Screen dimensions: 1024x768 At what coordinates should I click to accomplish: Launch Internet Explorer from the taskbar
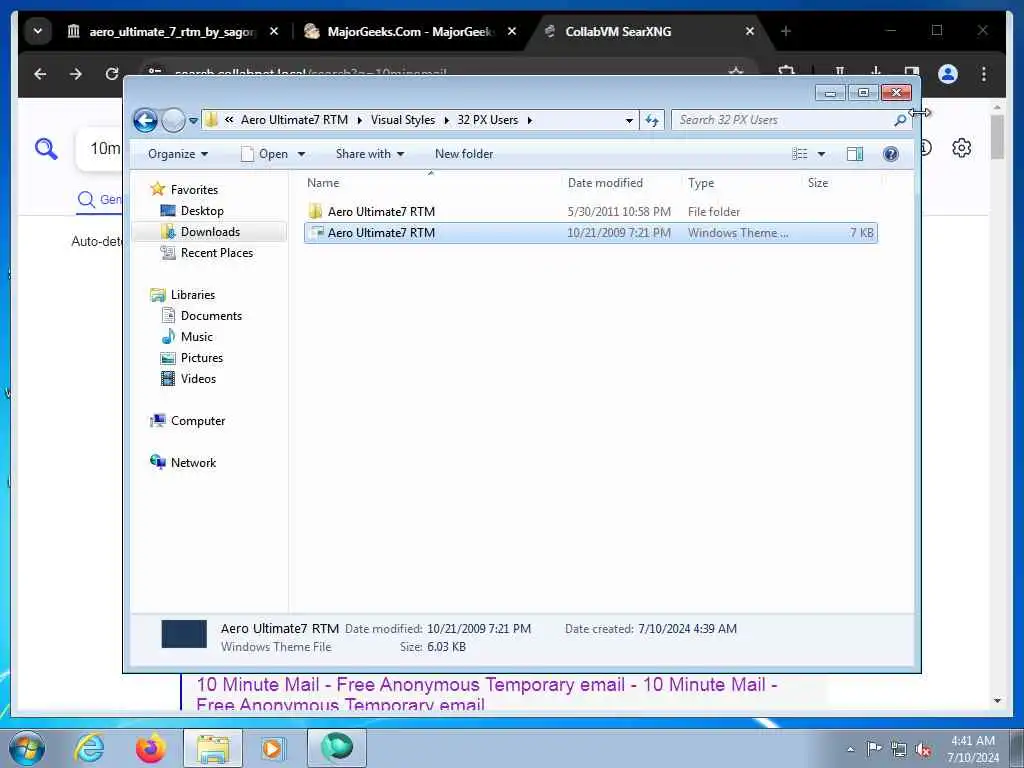coord(89,748)
